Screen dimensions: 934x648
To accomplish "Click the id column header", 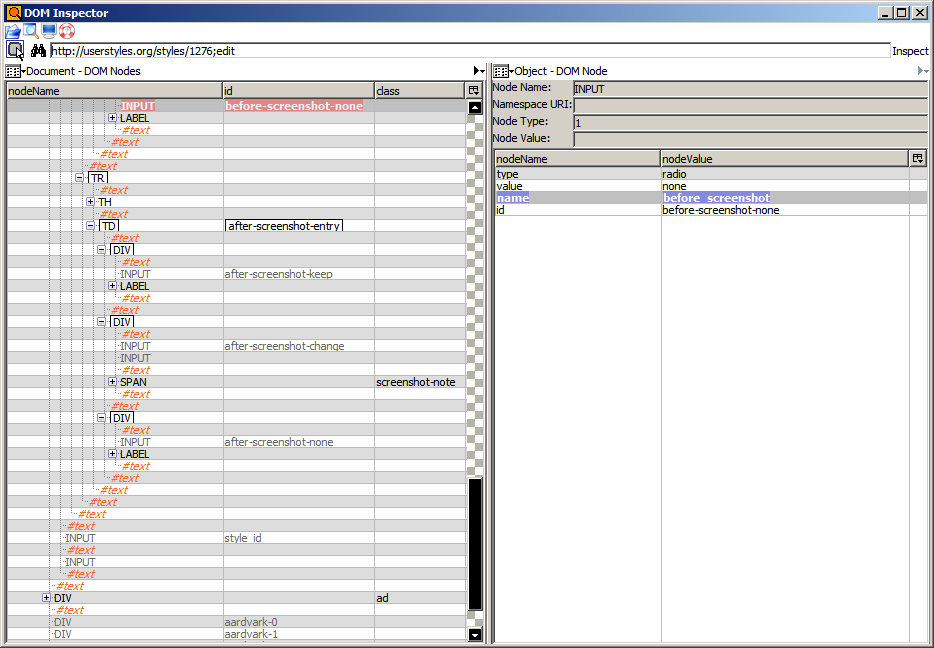I will click(298, 91).
